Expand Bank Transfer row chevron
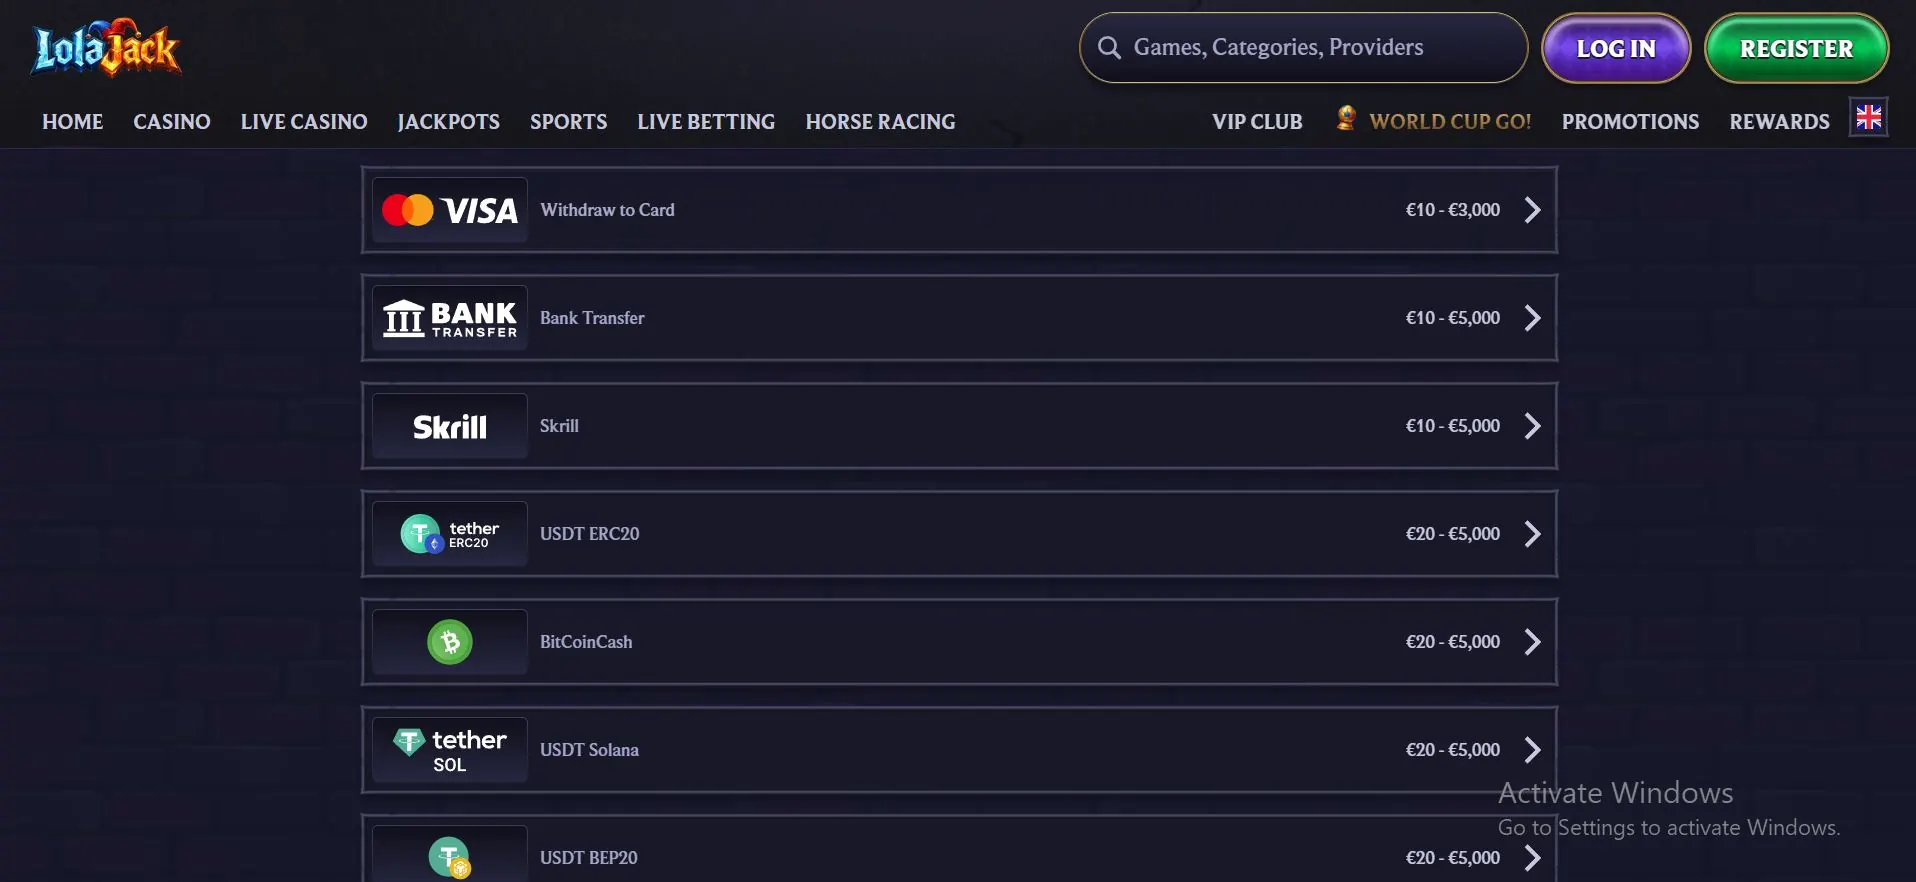The width and height of the screenshot is (1916, 882). [1532, 318]
